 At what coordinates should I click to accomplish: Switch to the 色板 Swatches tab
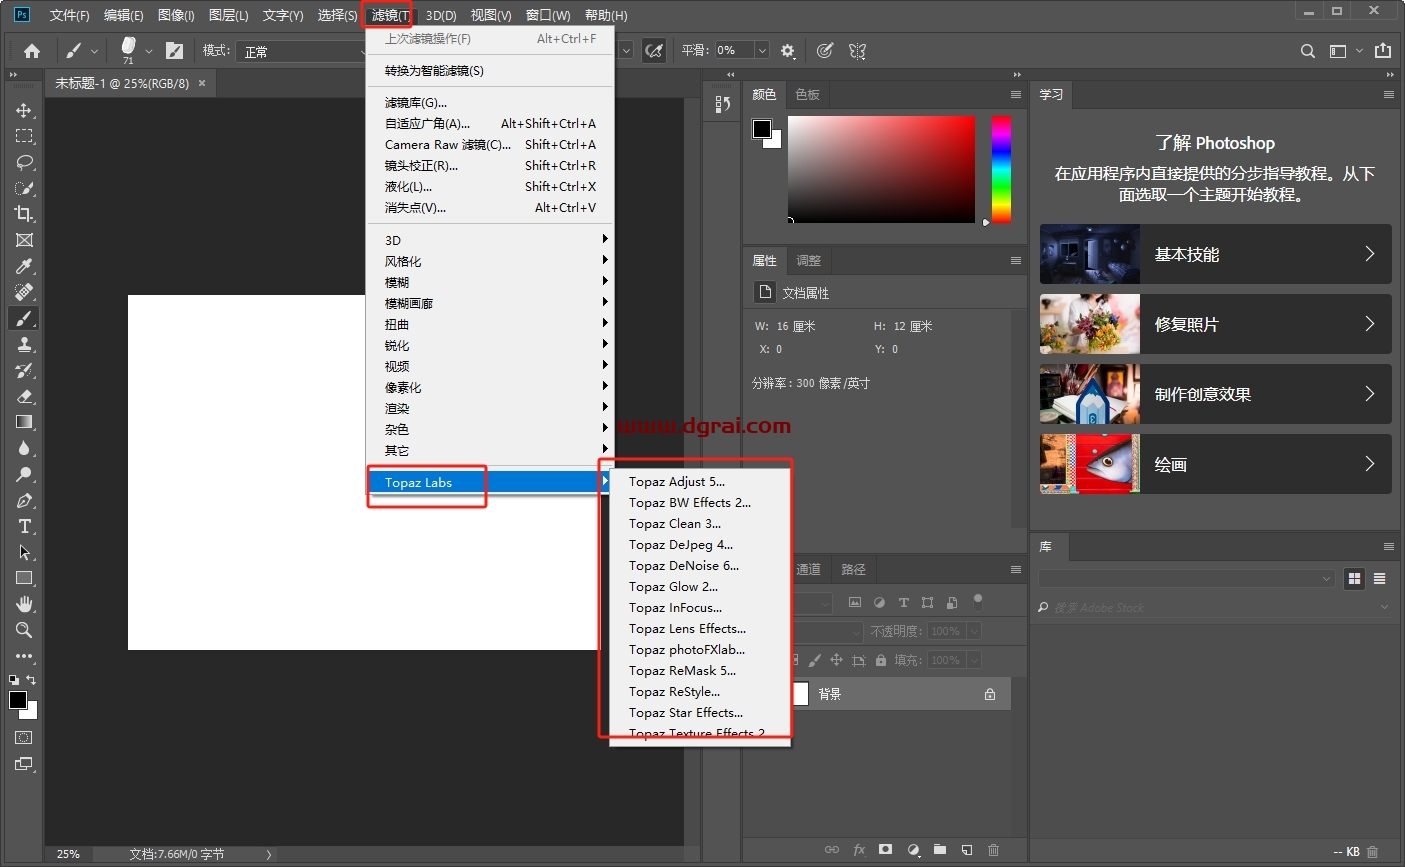(807, 94)
